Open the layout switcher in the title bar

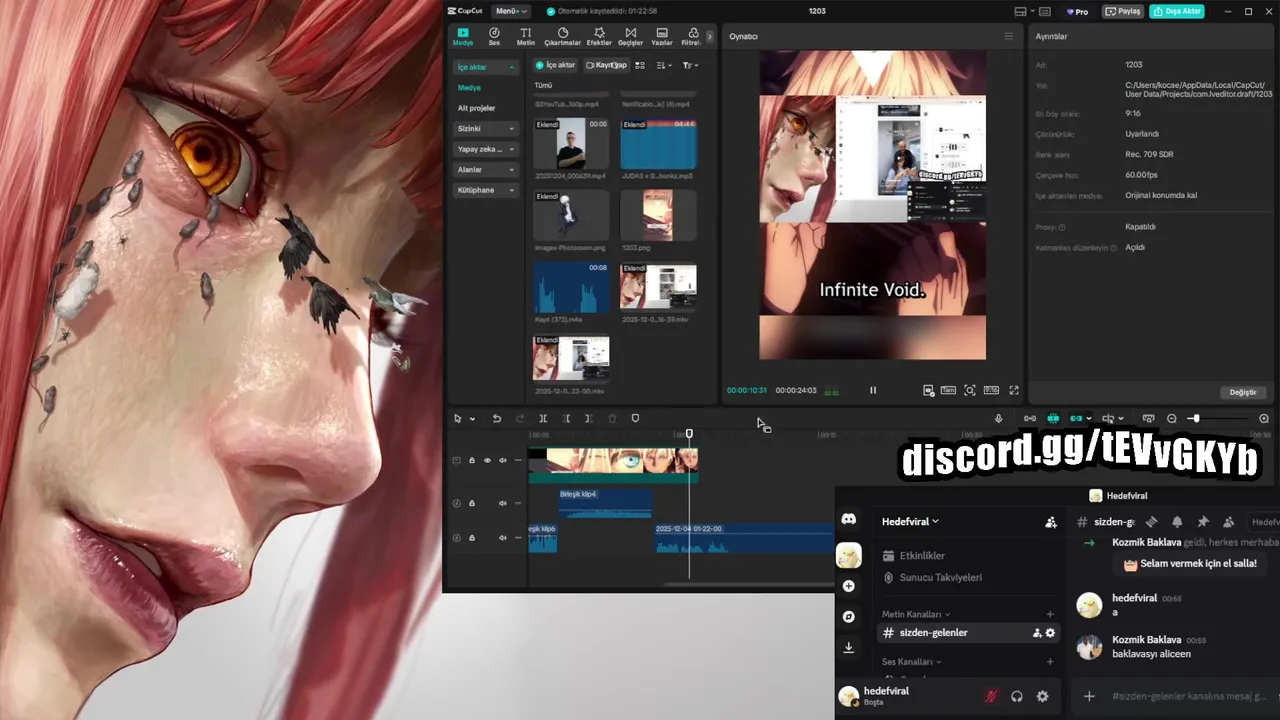tap(1024, 11)
